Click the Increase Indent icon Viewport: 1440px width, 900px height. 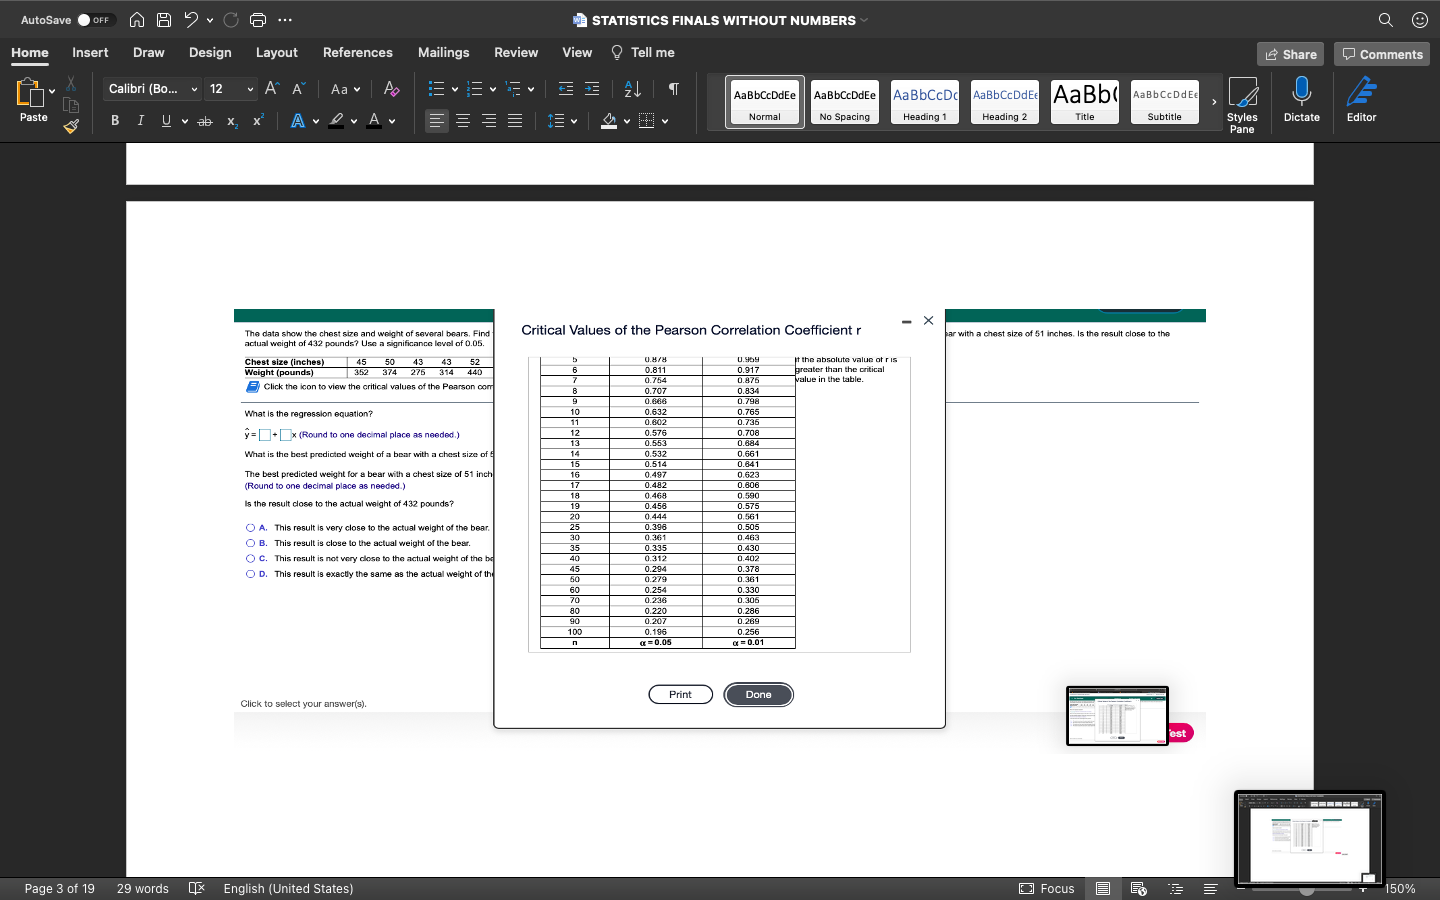coord(592,89)
